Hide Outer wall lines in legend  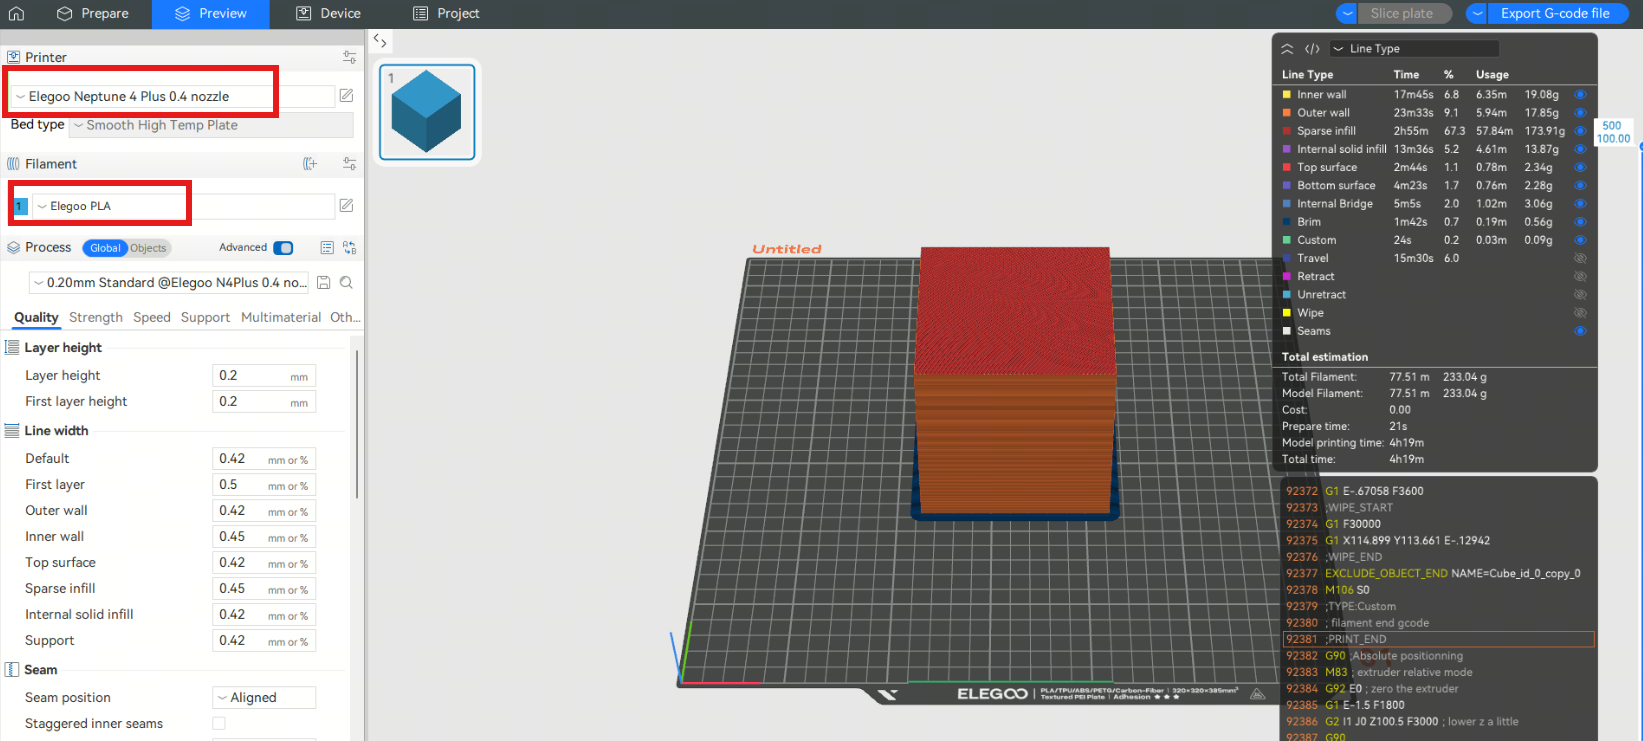tap(1580, 113)
